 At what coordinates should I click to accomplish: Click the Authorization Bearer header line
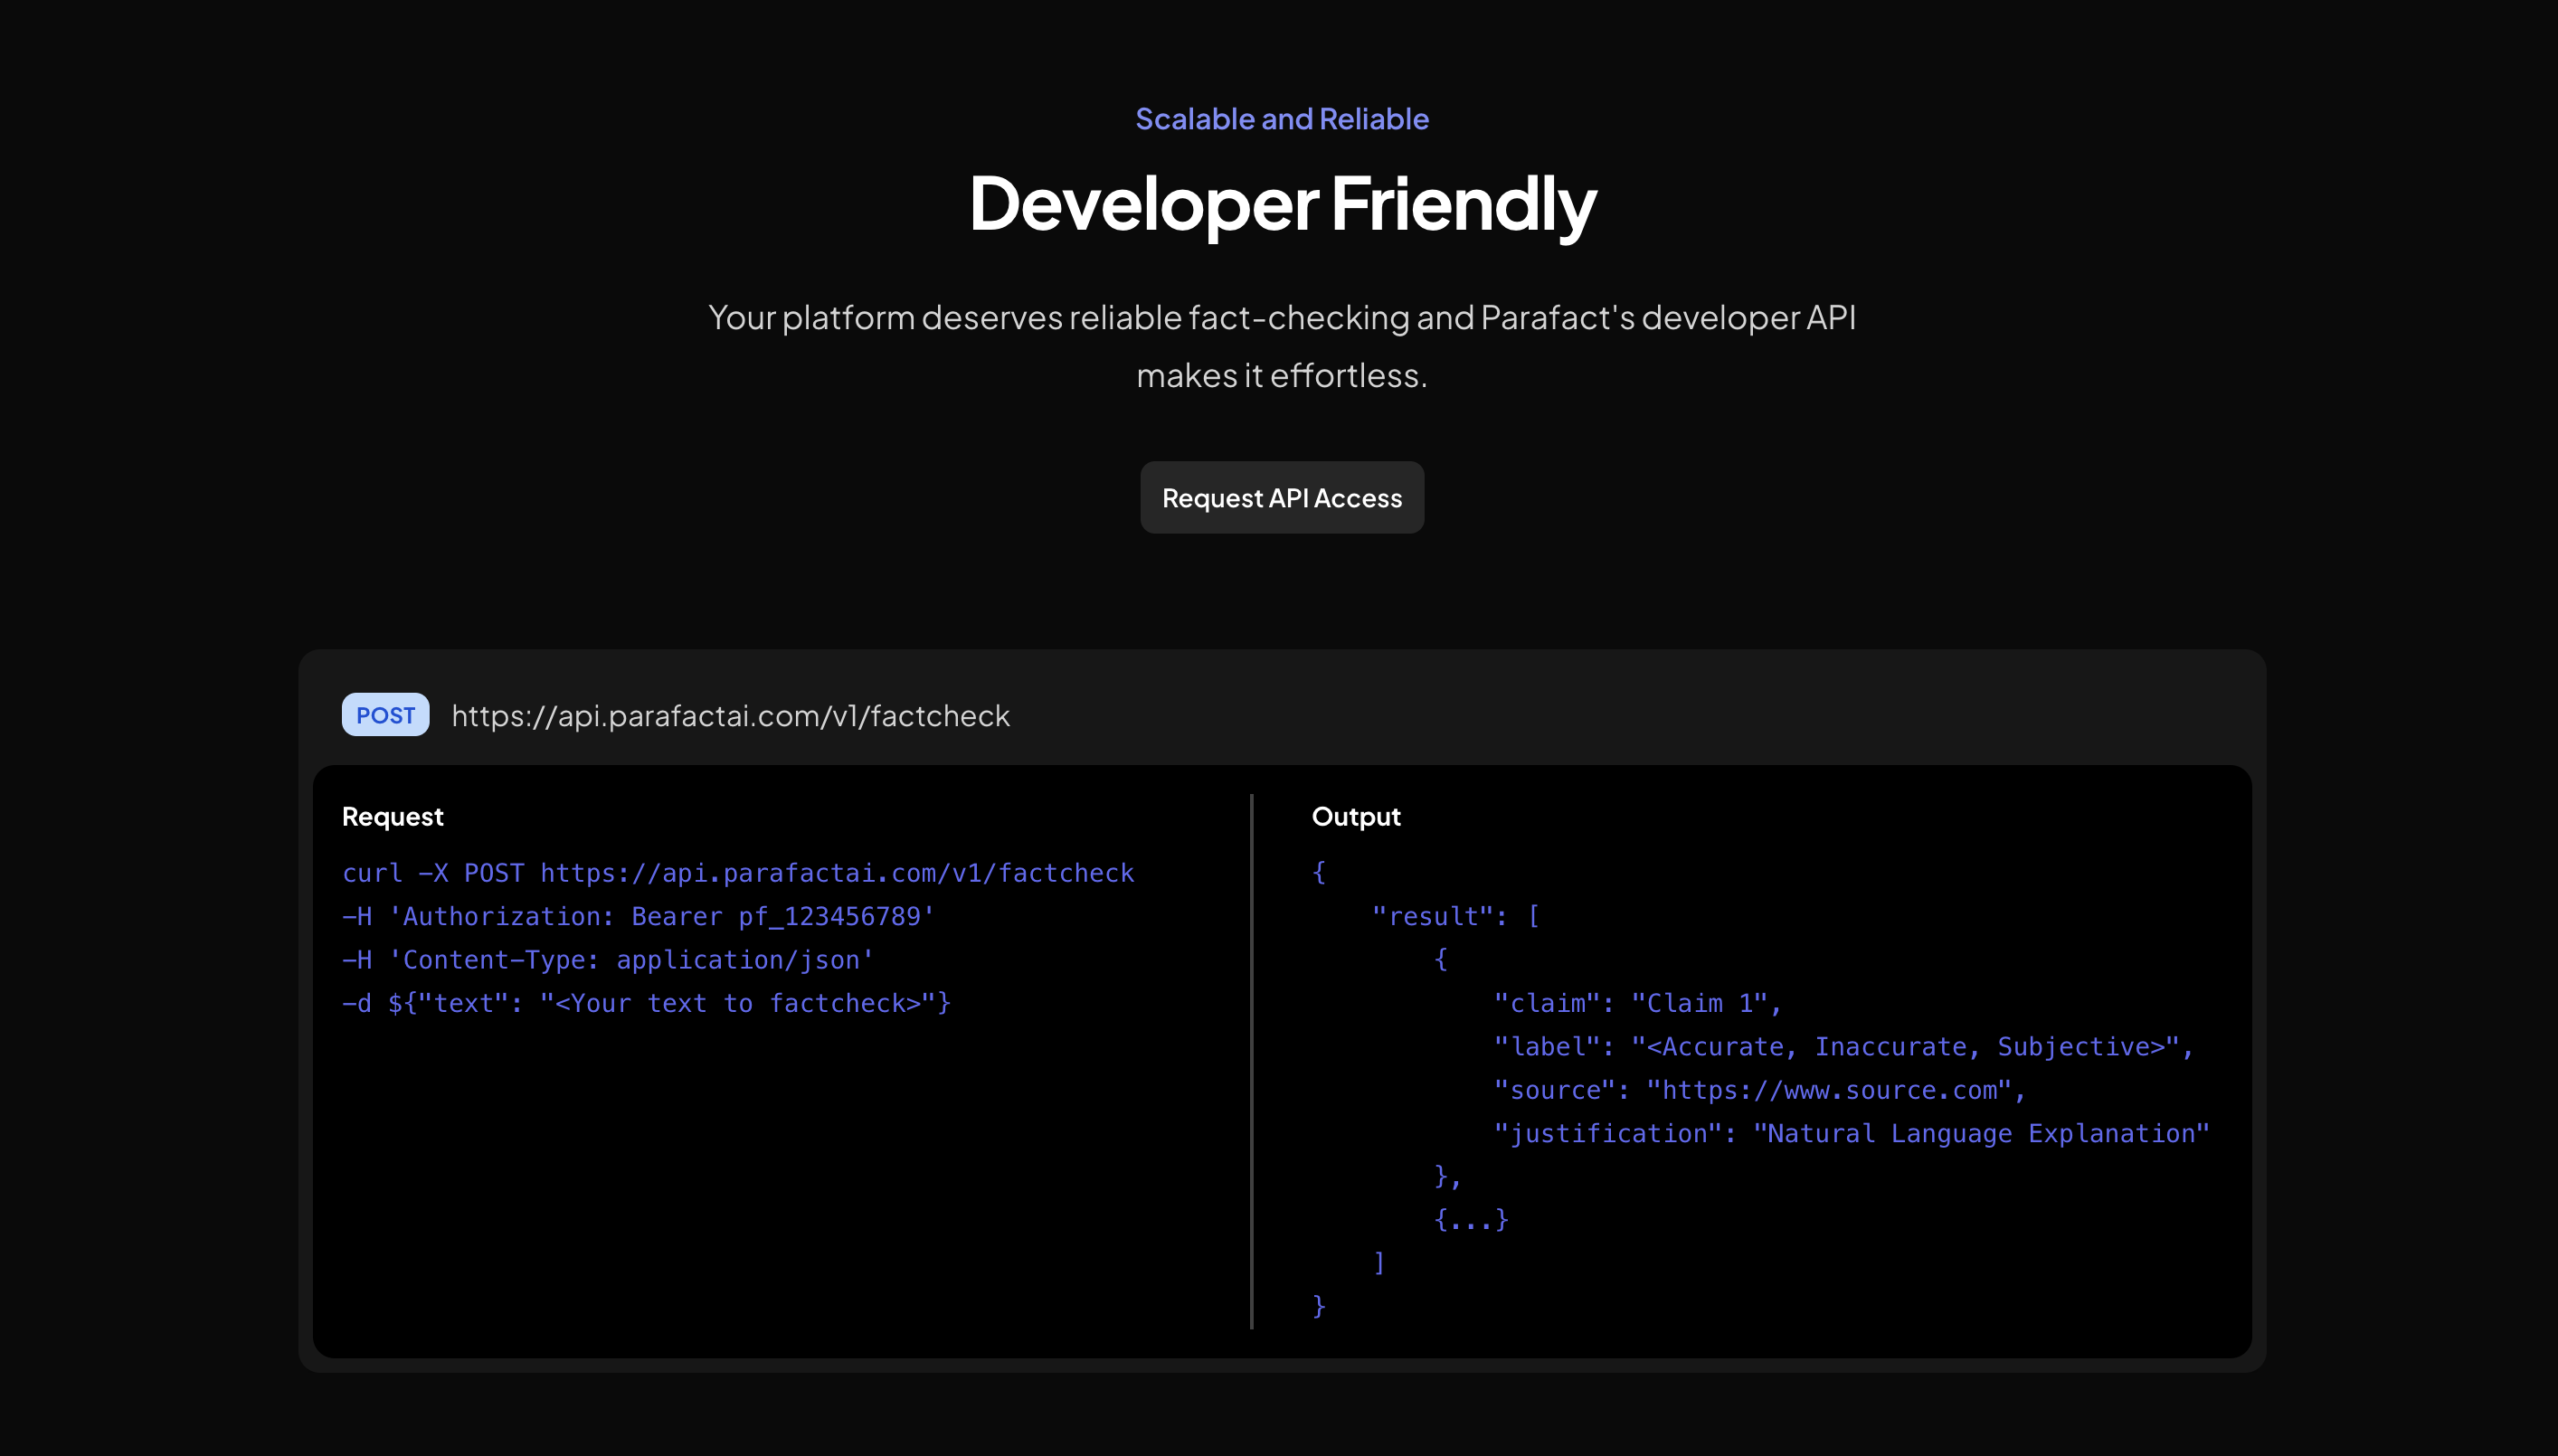click(x=637, y=916)
